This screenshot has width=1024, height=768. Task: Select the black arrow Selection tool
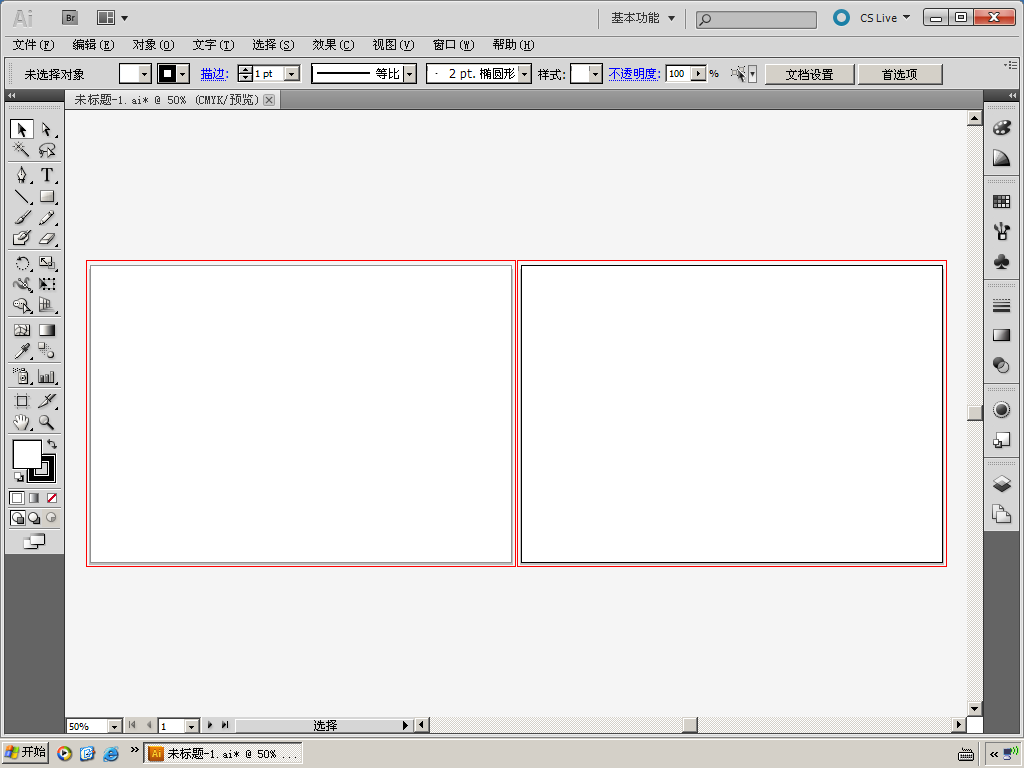tap(22, 129)
